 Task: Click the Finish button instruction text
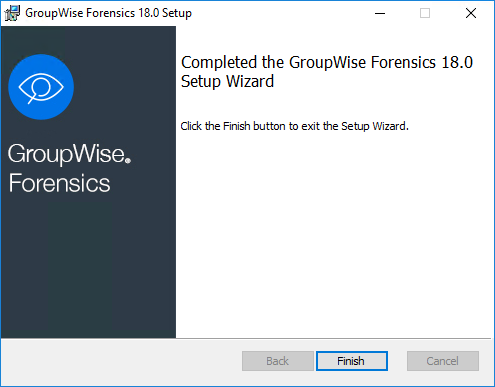pyautogui.click(x=294, y=126)
